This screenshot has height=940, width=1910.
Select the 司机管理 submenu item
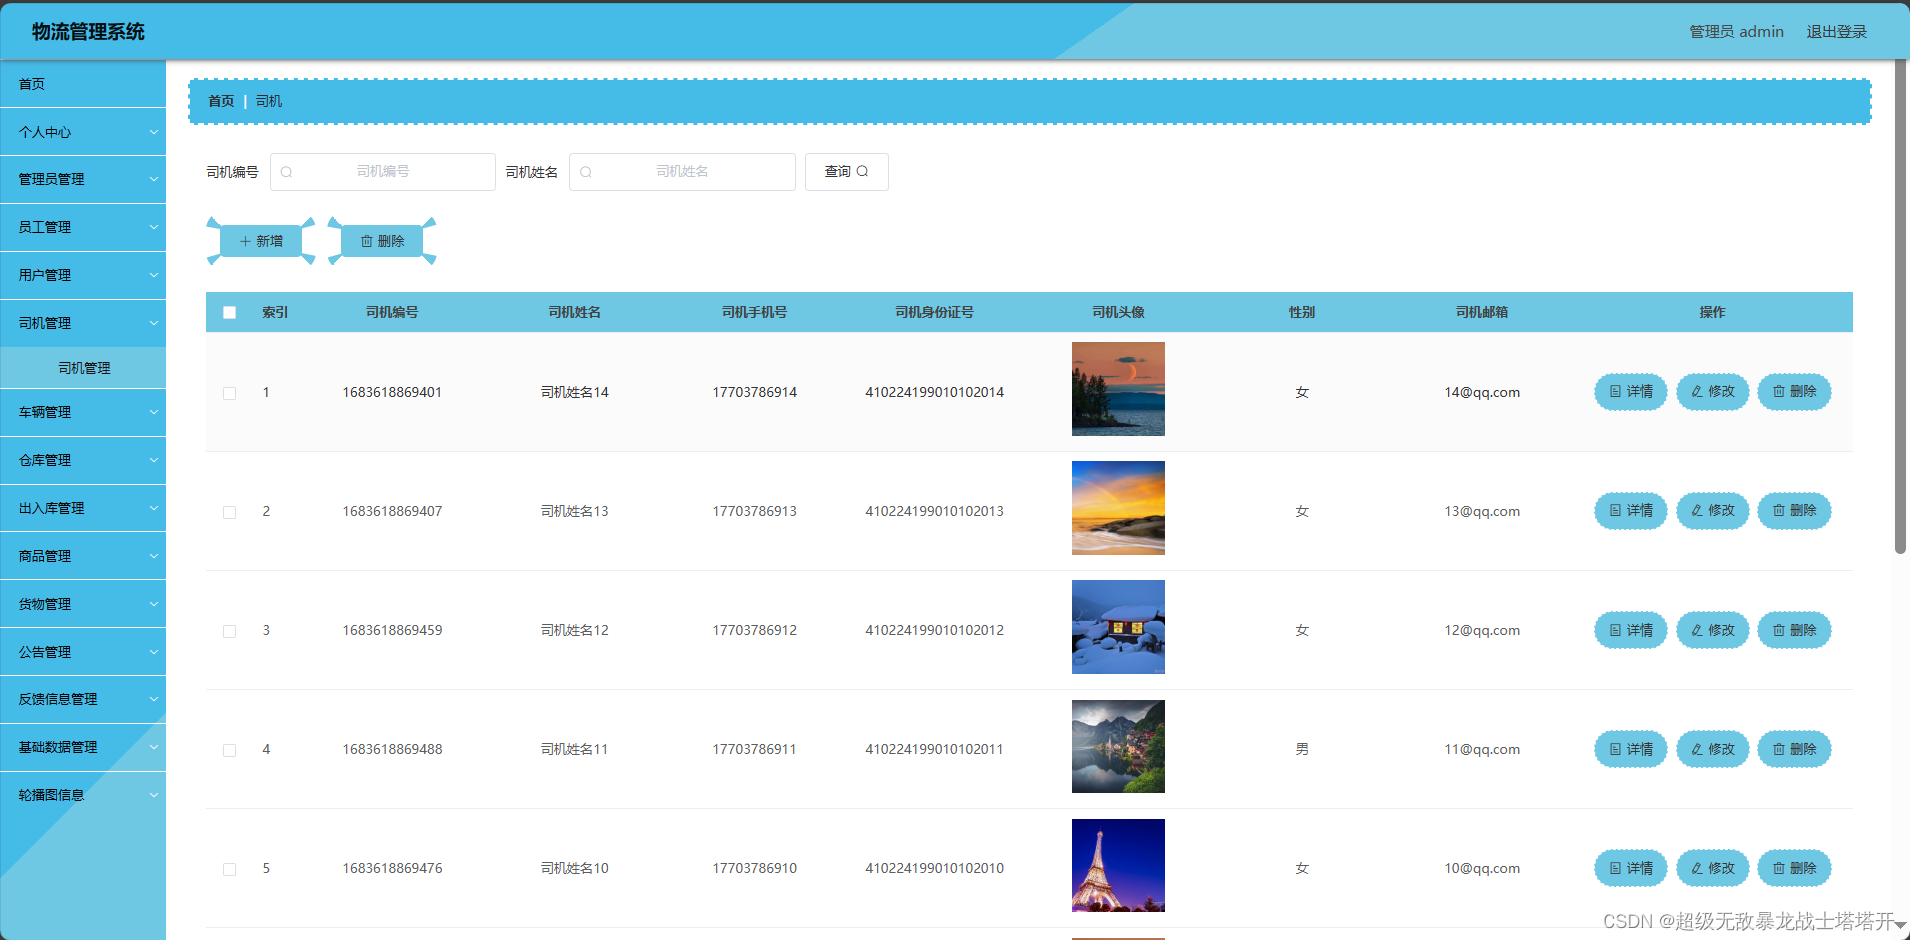(83, 368)
